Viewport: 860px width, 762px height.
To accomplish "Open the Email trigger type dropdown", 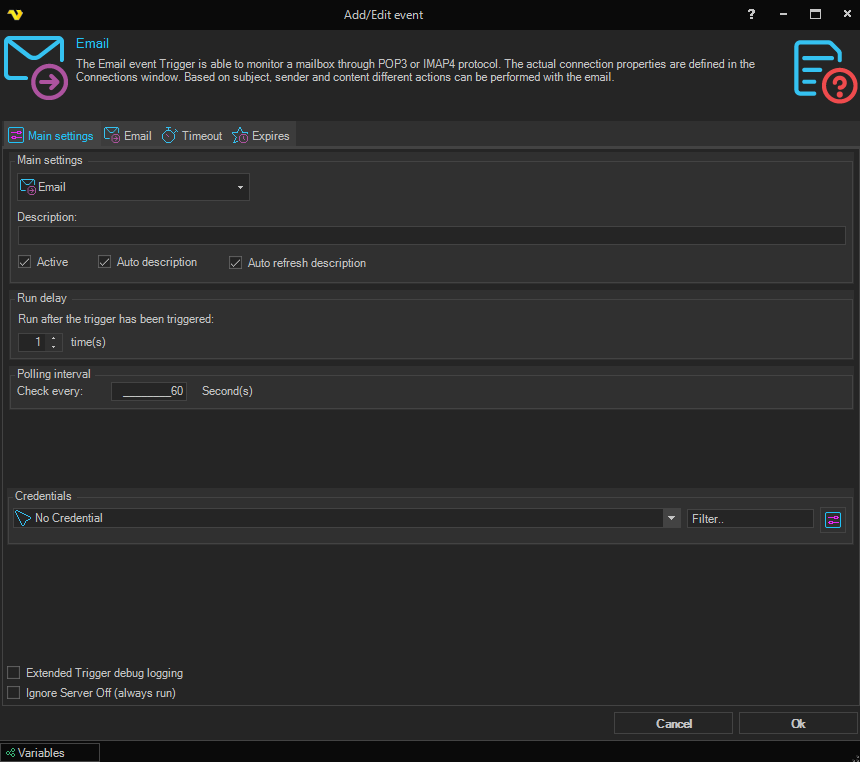I will (x=240, y=187).
